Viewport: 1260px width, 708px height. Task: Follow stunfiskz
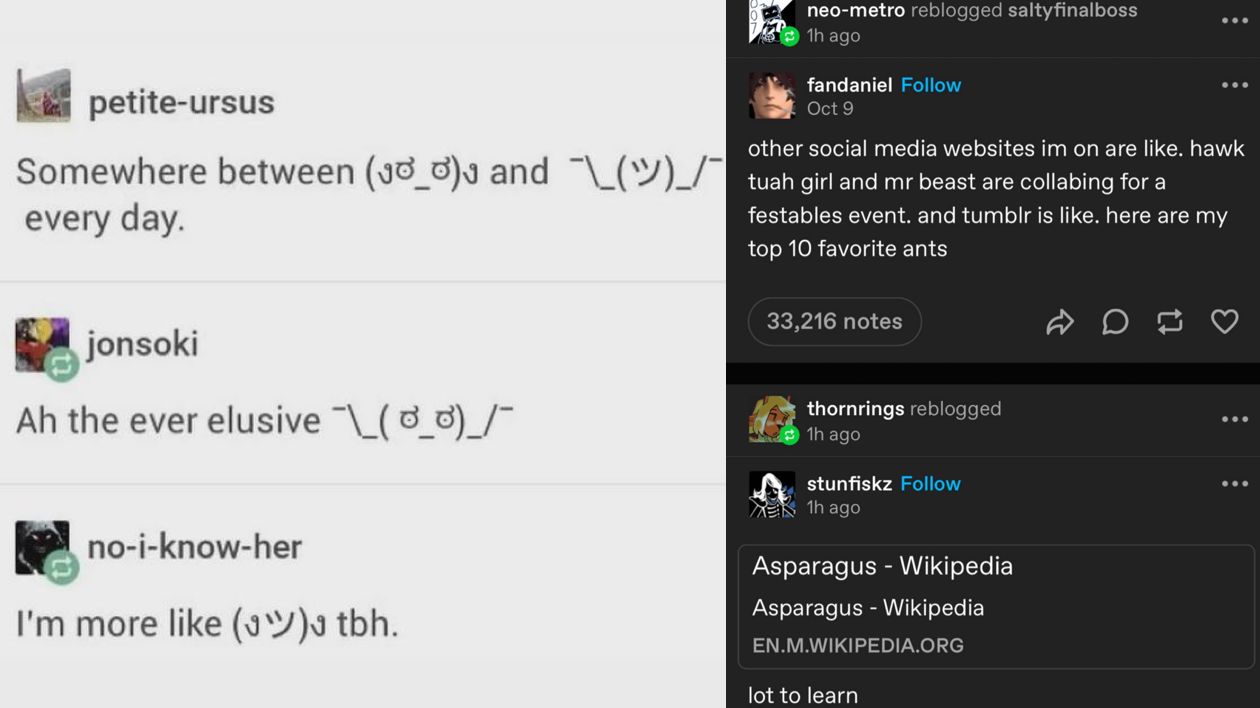tap(930, 484)
